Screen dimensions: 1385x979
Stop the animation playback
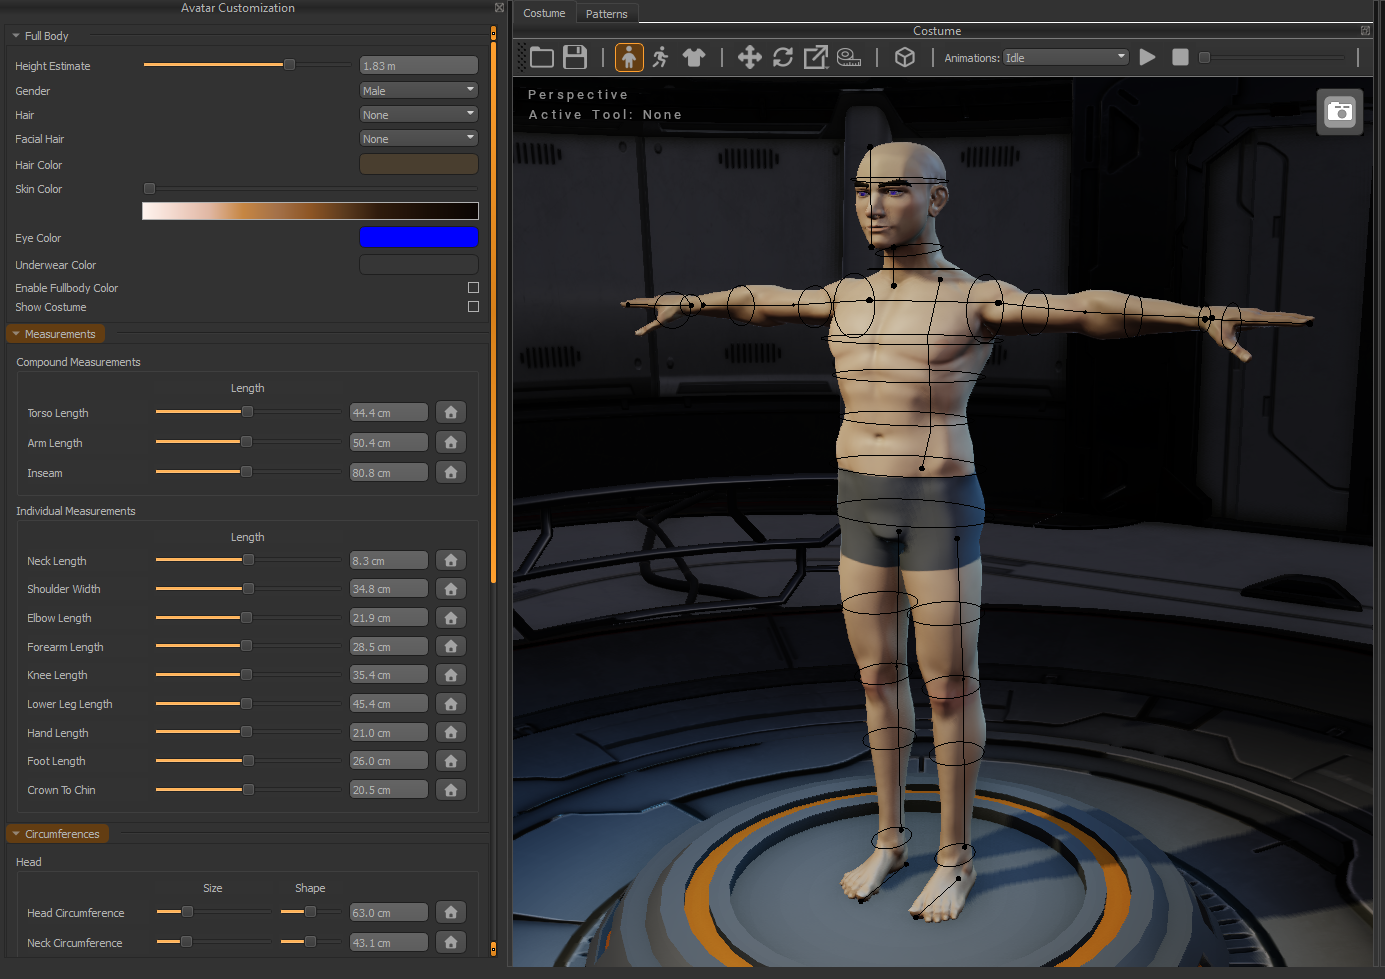click(1180, 57)
